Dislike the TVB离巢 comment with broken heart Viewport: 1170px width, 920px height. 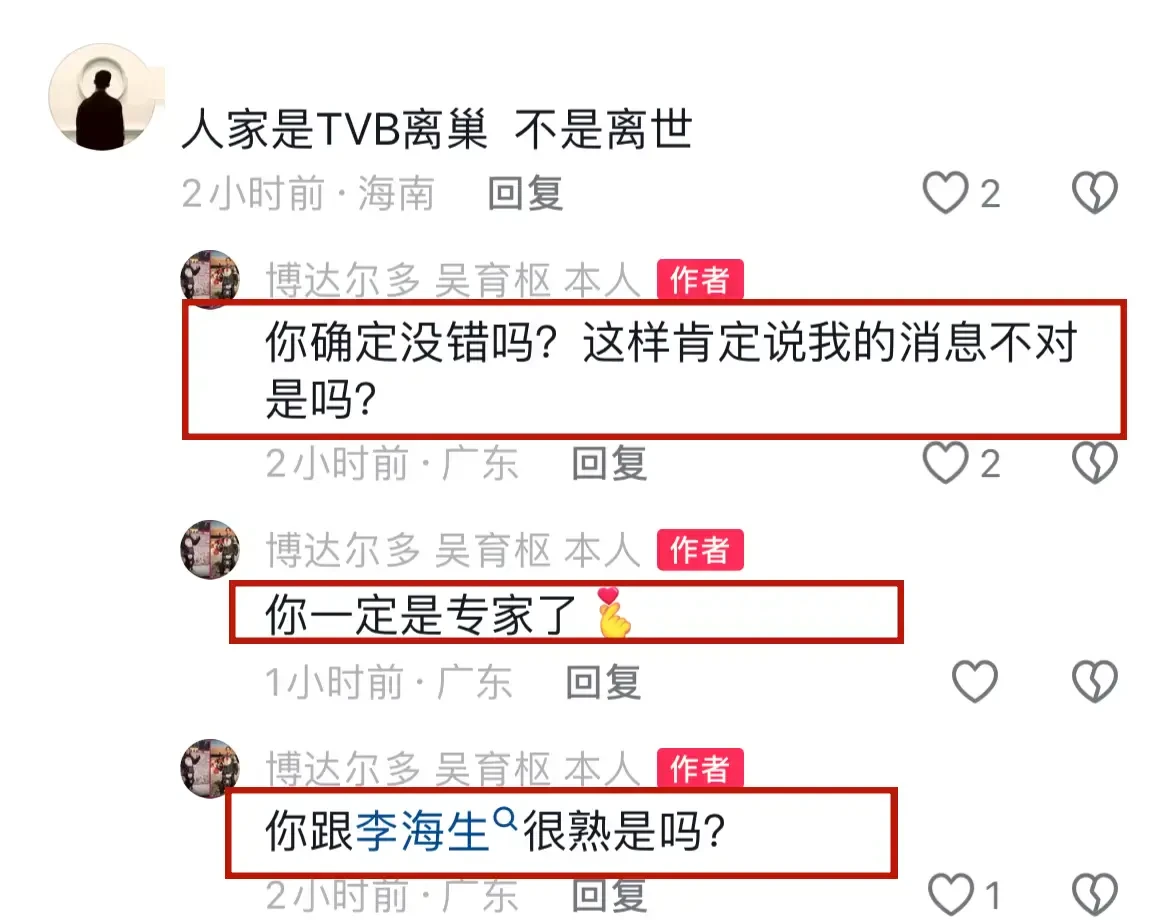click(1095, 193)
